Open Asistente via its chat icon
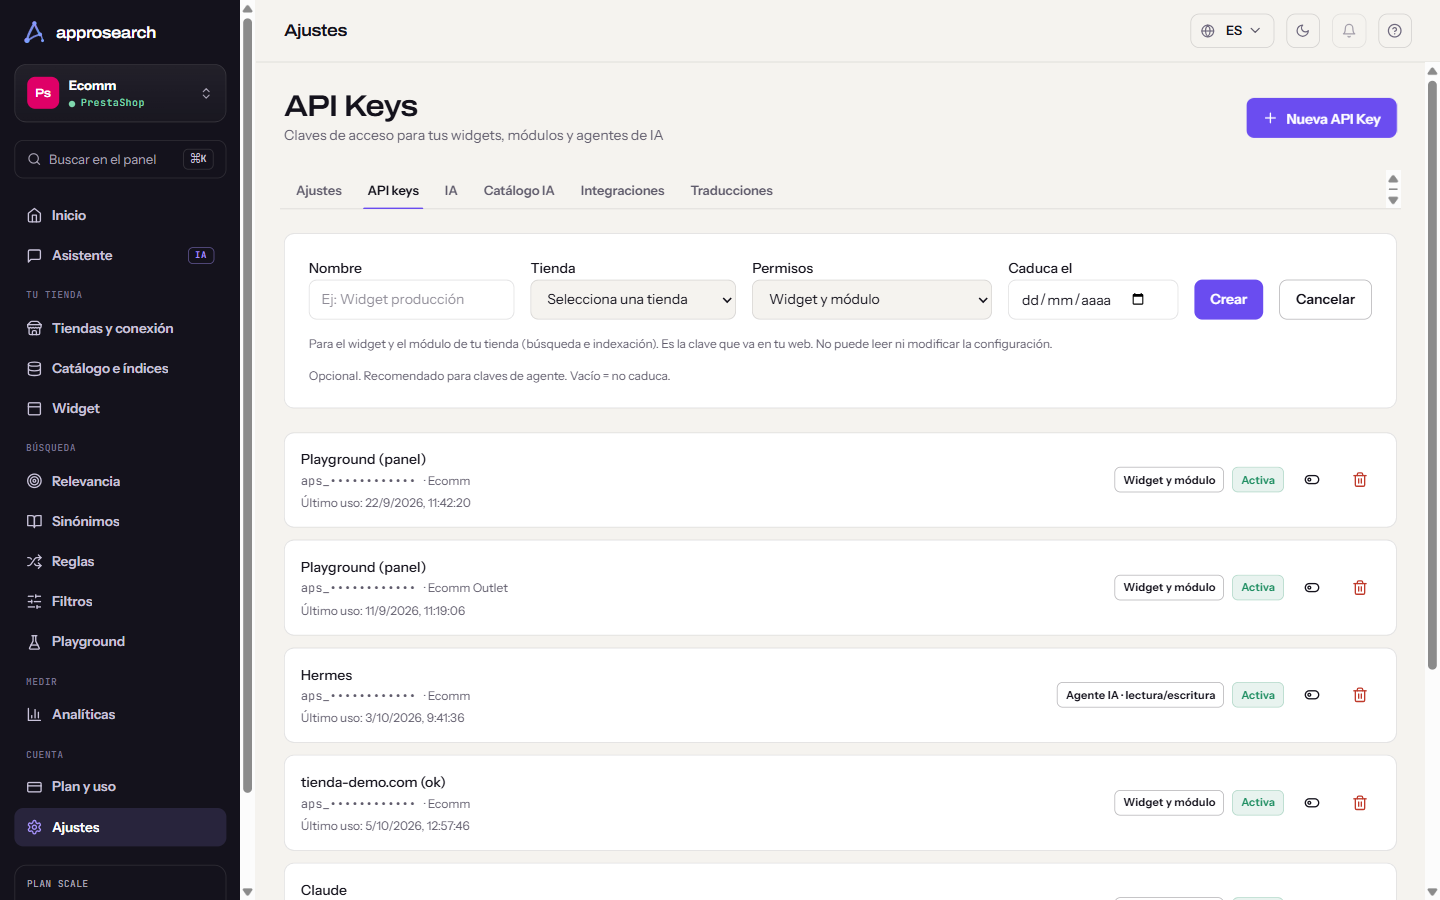The width and height of the screenshot is (1440, 900). pyautogui.click(x=34, y=255)
